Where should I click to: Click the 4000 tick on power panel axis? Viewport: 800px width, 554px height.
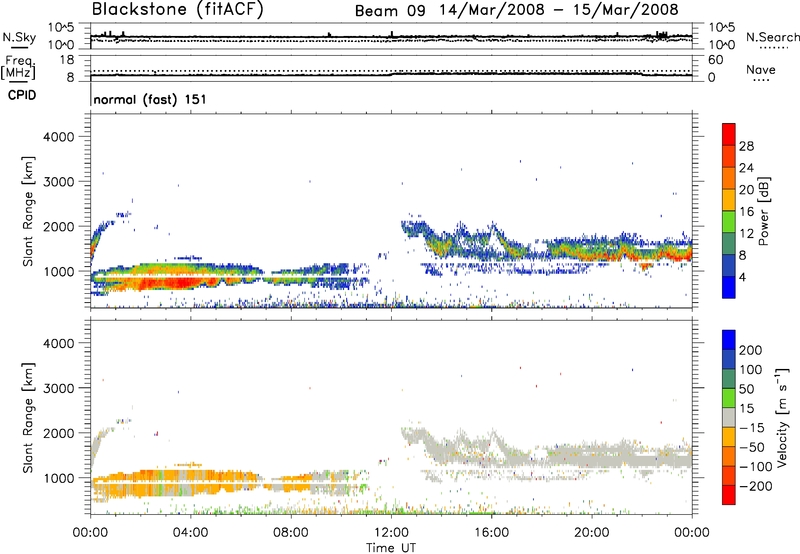coord(59,137)
